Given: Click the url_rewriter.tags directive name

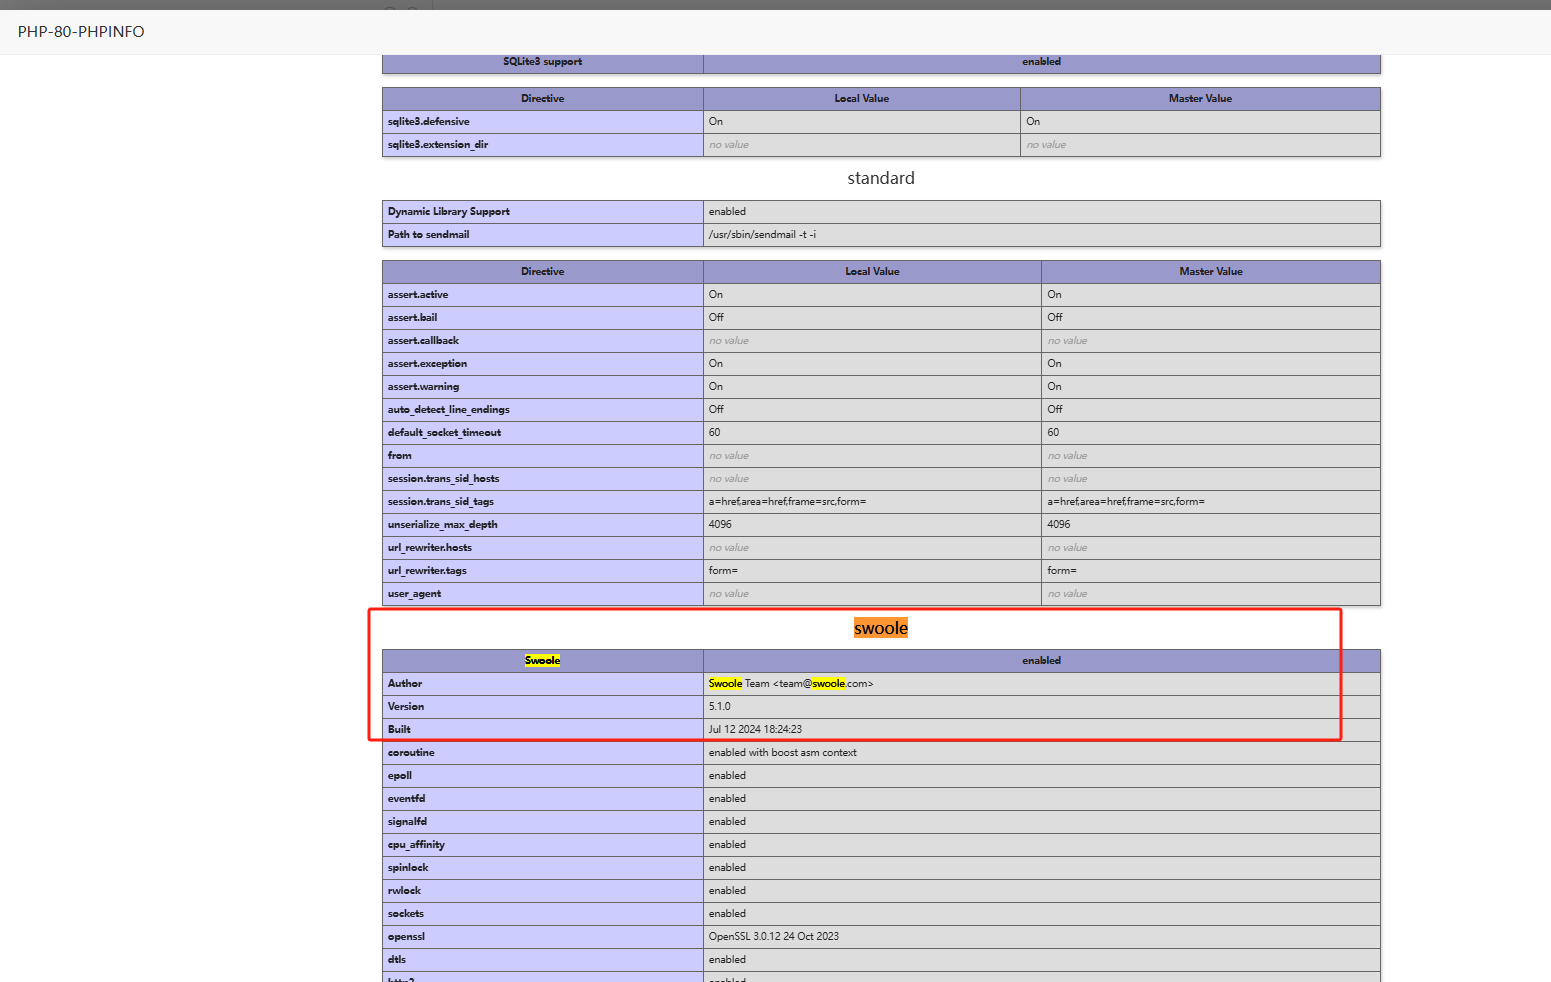Looking at the screenshot, I should click(x=428, y=571).
